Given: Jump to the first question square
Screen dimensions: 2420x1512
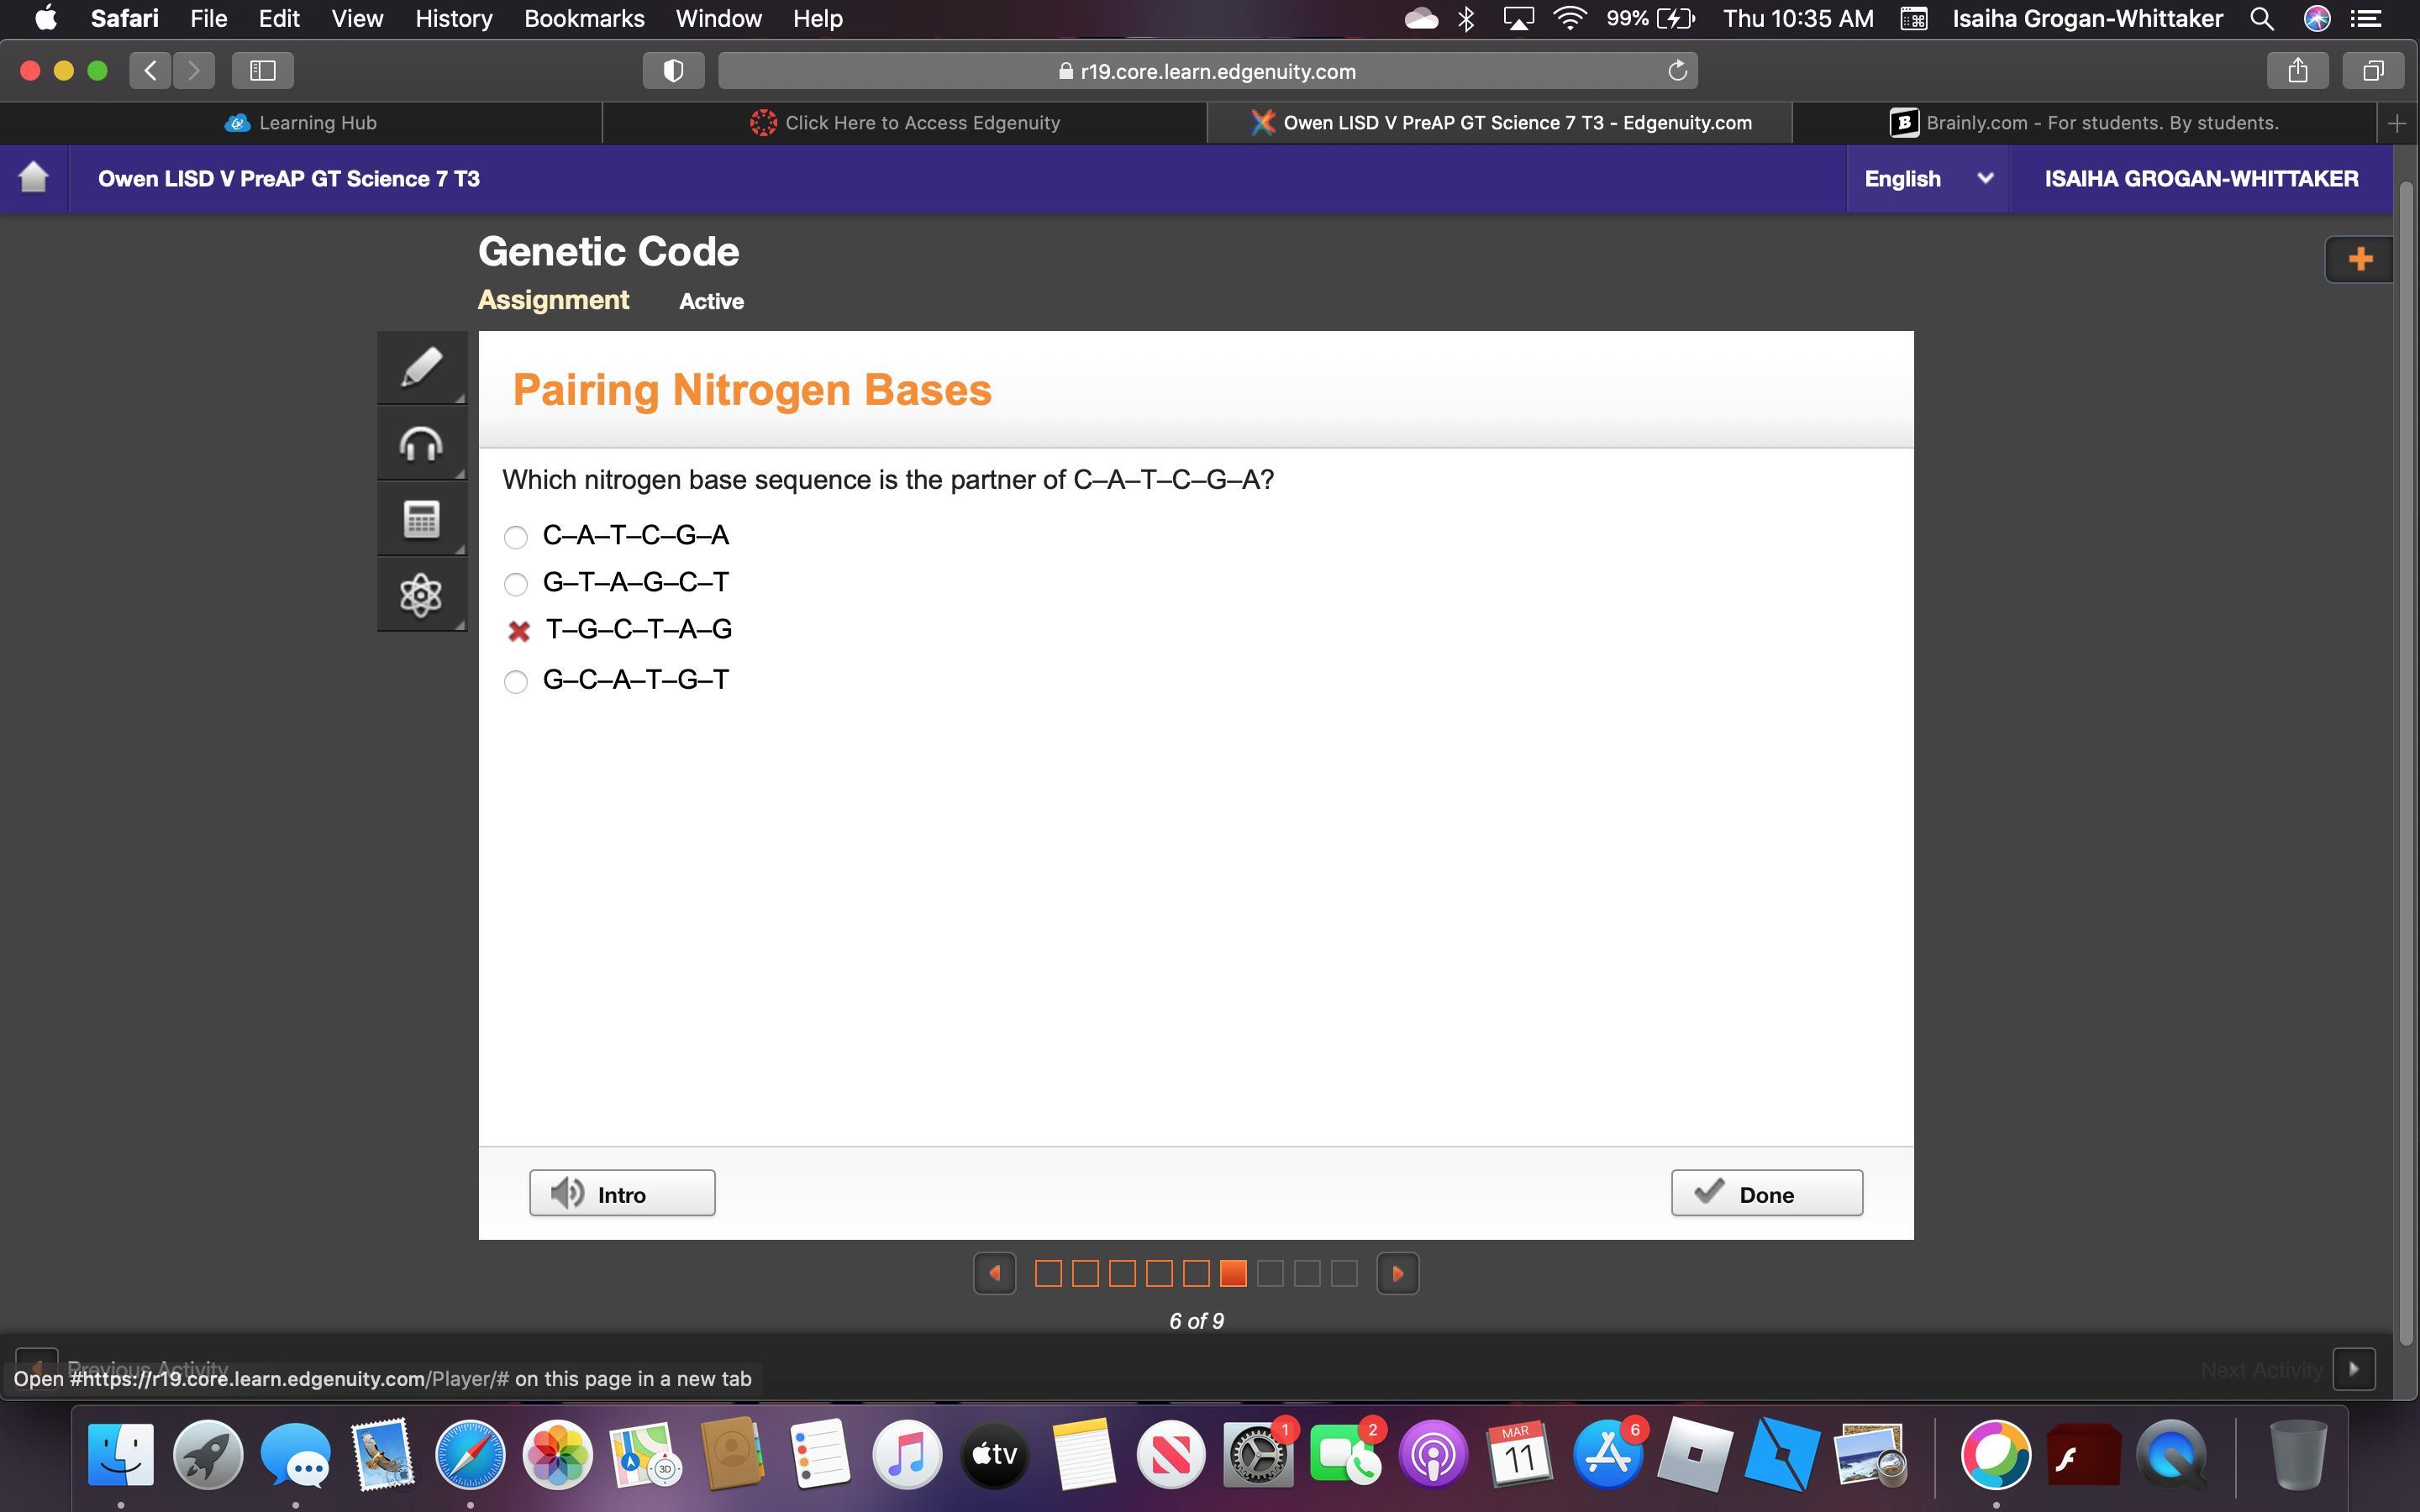Looking at the screenshot, I should [x=1048, y=1273].
